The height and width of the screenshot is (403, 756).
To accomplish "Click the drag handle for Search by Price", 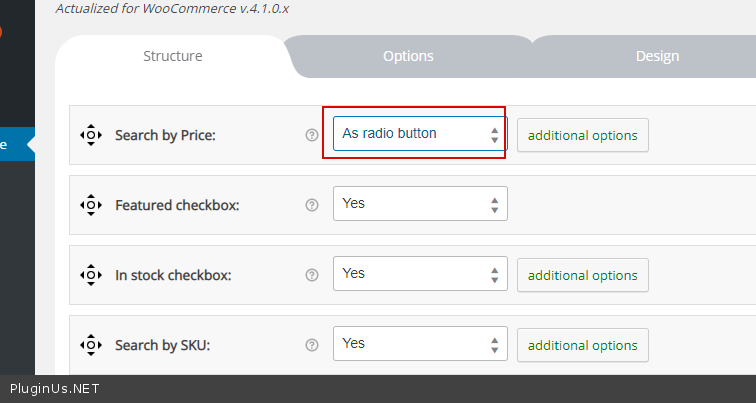I will point(91,135).
